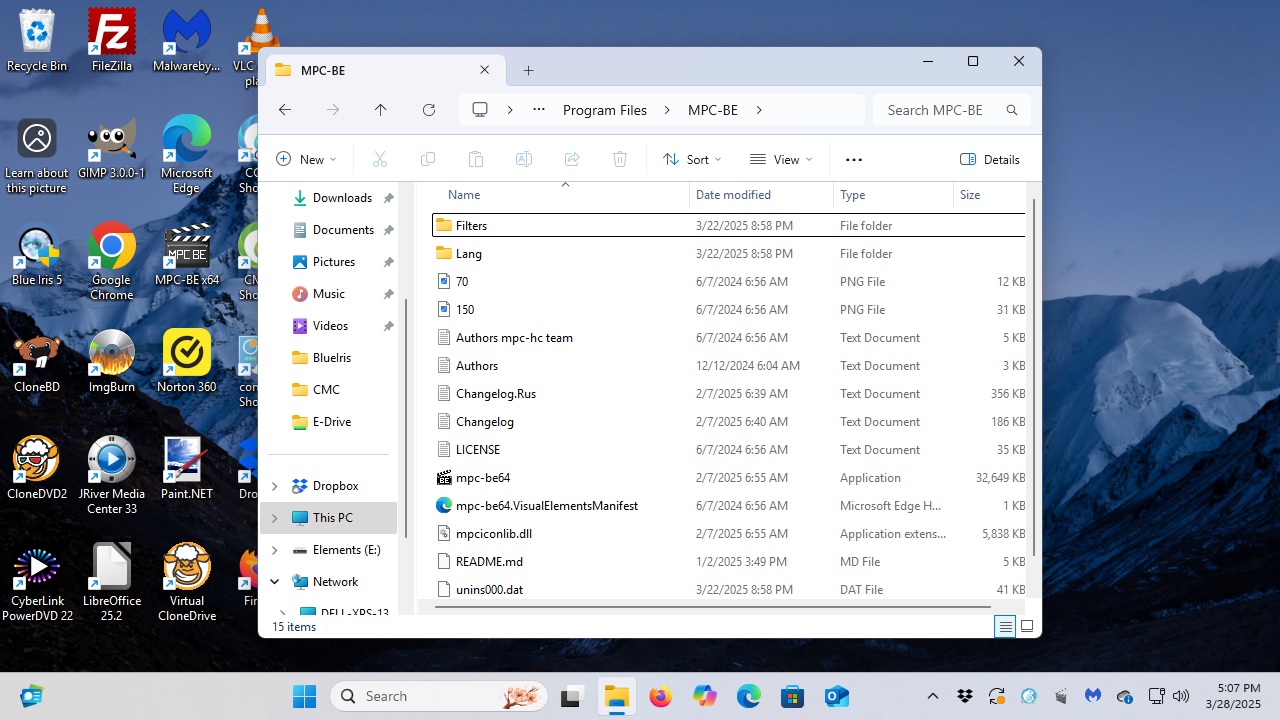The image size is (1280, 720).
Task: Click the Delete trash icon in toolbar
Action: 620,159
